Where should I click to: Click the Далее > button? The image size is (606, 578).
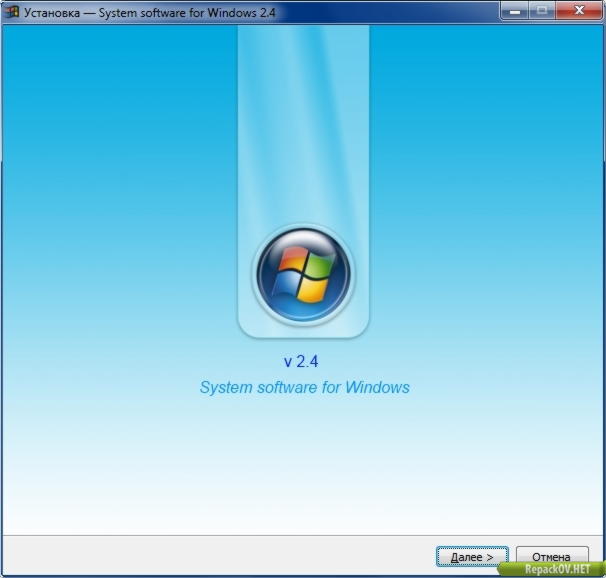point(472,556)
